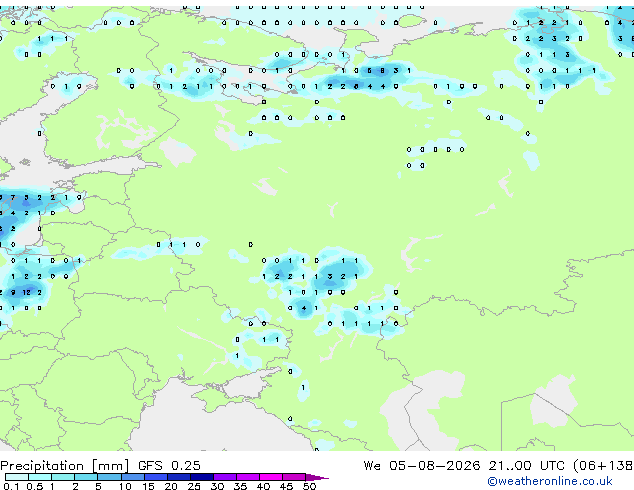The image size is (634, 490).
Task: Click the '30' legend scale label
Action: tap(217, 486)
